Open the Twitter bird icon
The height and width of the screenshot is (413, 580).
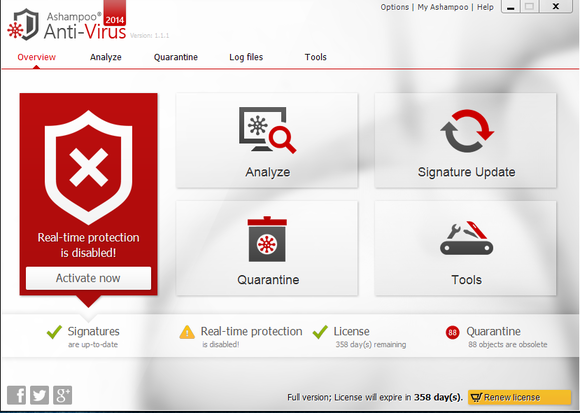40,395
